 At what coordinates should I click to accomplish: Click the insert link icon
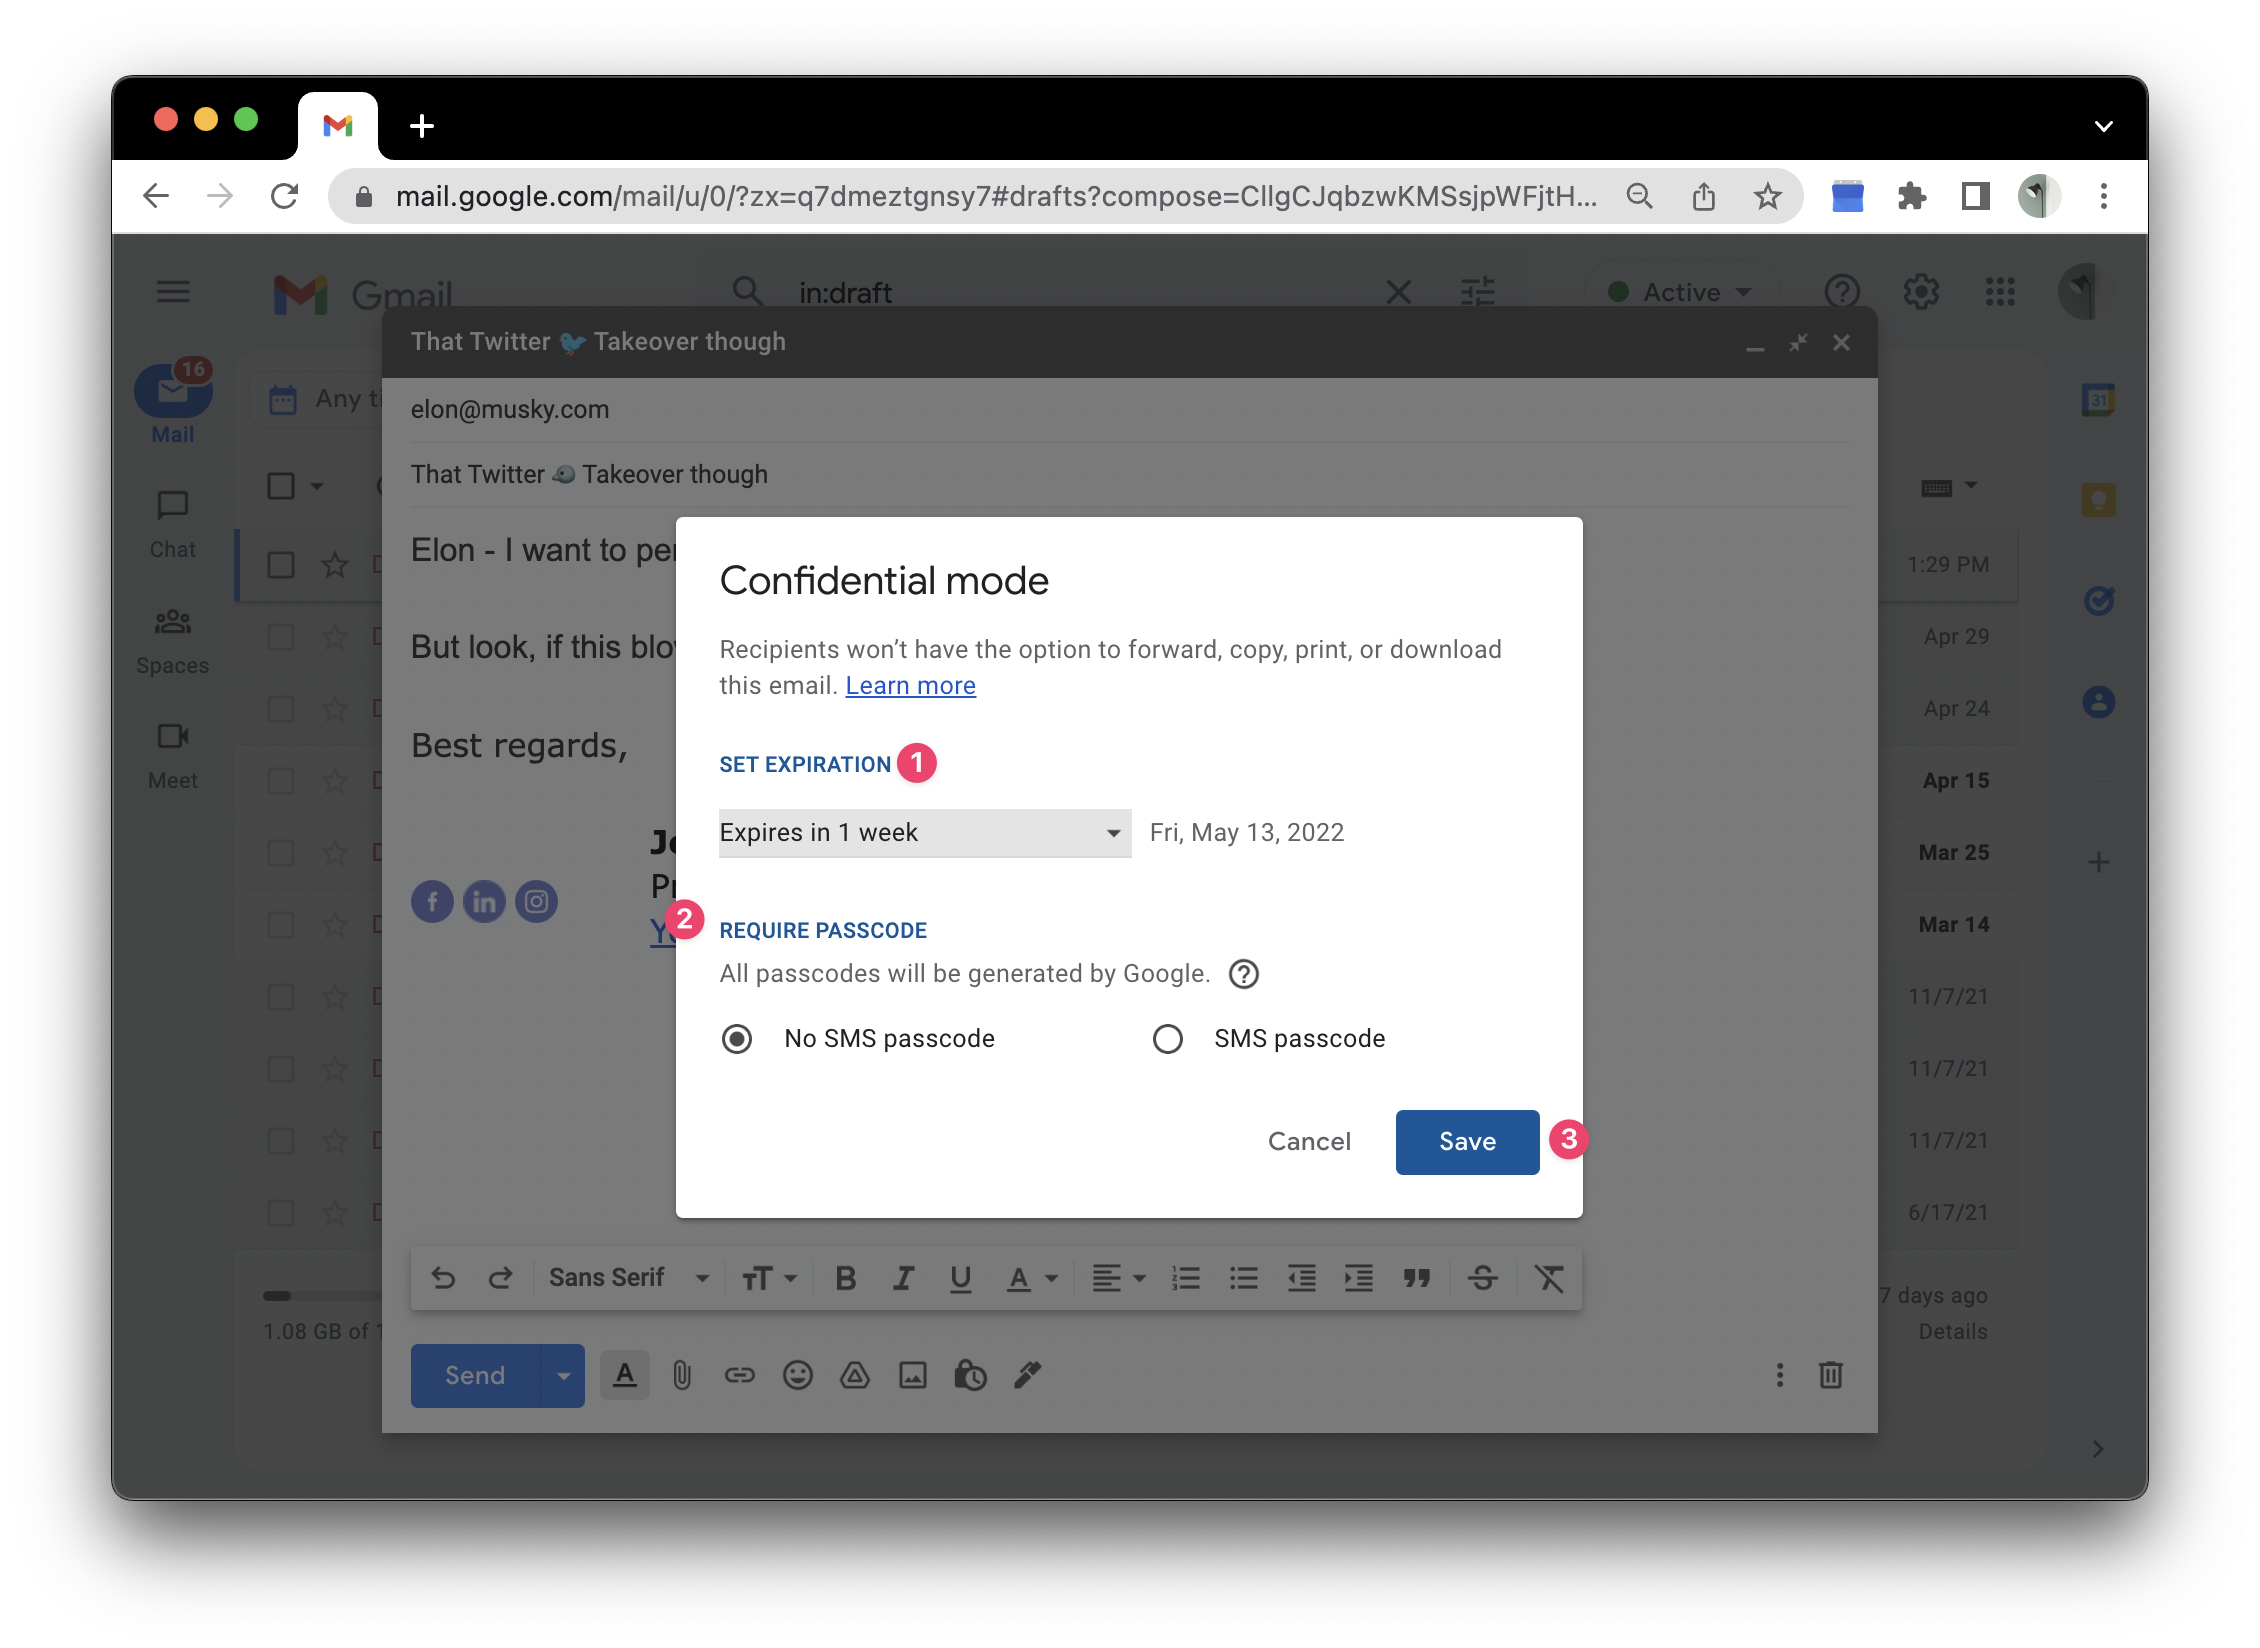point(740,1376)
